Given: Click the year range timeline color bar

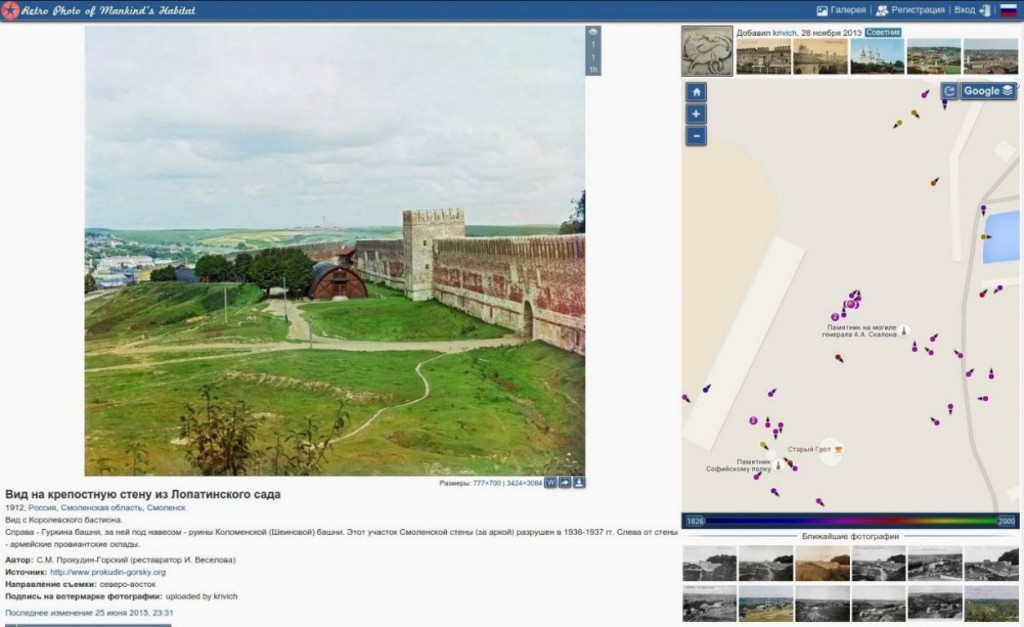Looking at the screenshot, I should click(x=850, y=521).
